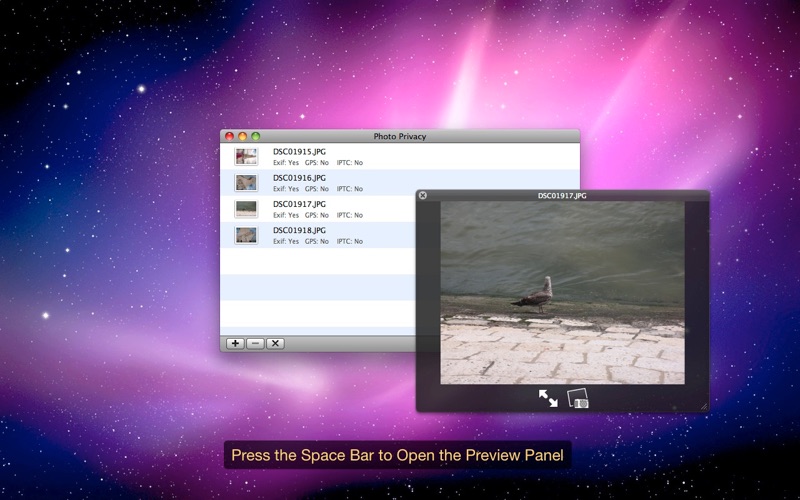Click the remove photo minus button
Viewport: 800px width, 500px height.
pos(255,343)
